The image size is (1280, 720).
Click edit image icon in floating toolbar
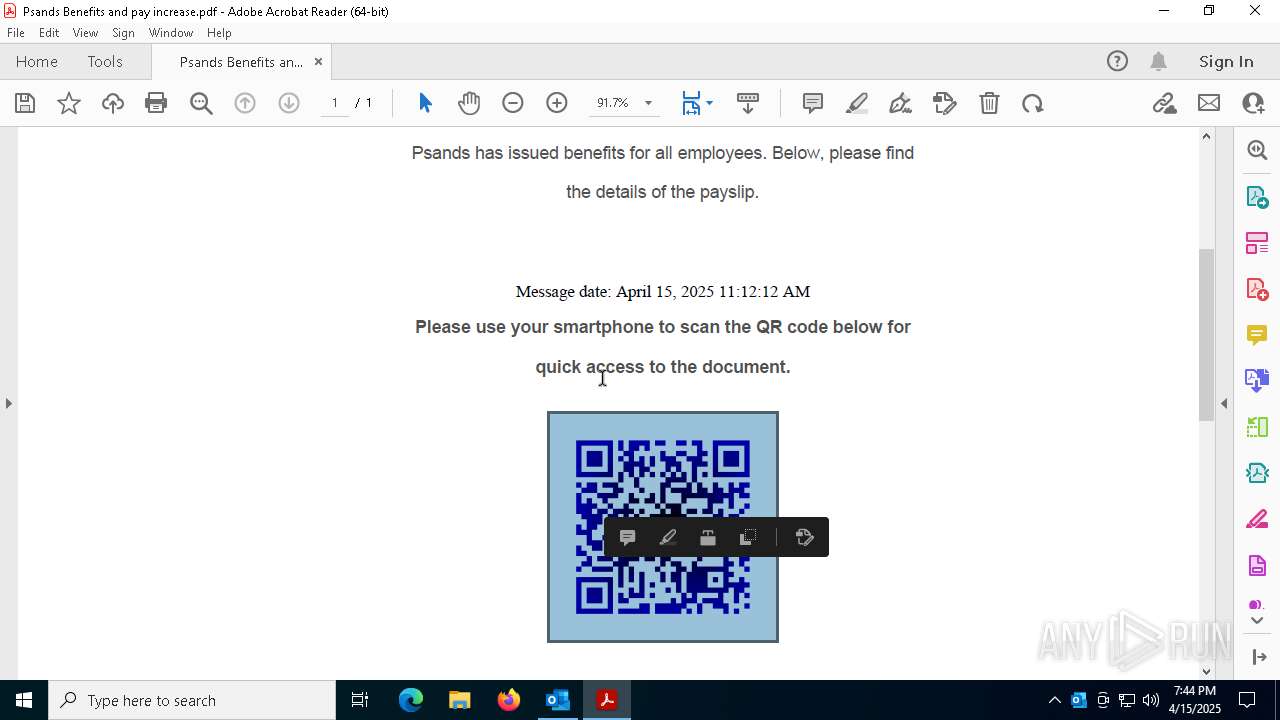[804, 538]
